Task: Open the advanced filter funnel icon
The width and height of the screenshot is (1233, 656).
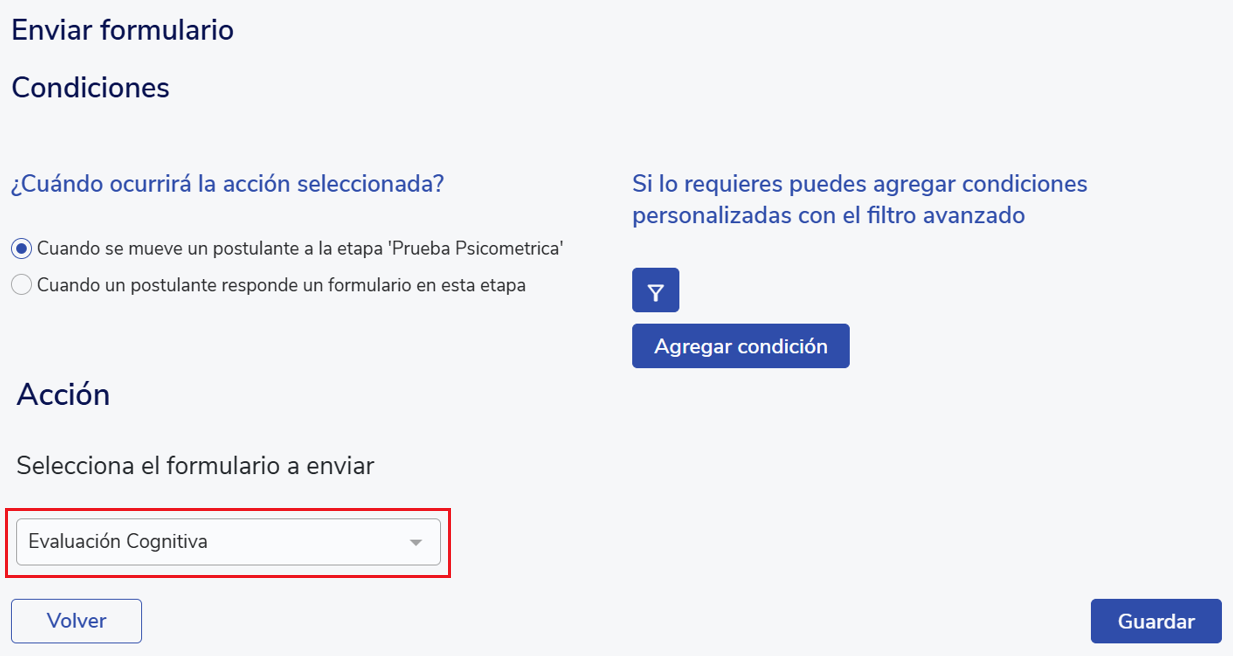Action: point(655,291)
